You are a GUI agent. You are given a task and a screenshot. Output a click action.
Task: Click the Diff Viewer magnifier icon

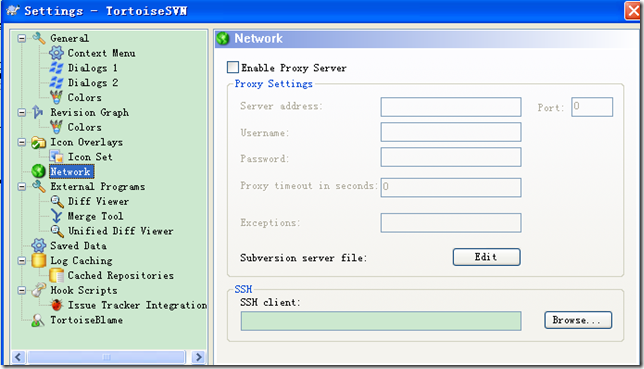click(x=57, y=201)
